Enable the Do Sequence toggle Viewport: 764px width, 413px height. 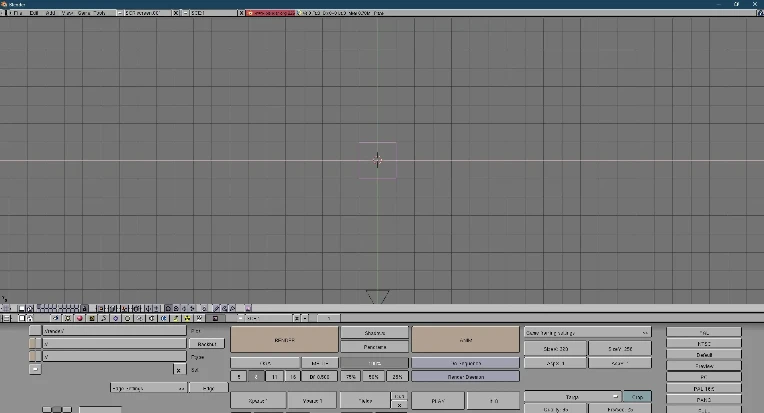tap(465, 363)
